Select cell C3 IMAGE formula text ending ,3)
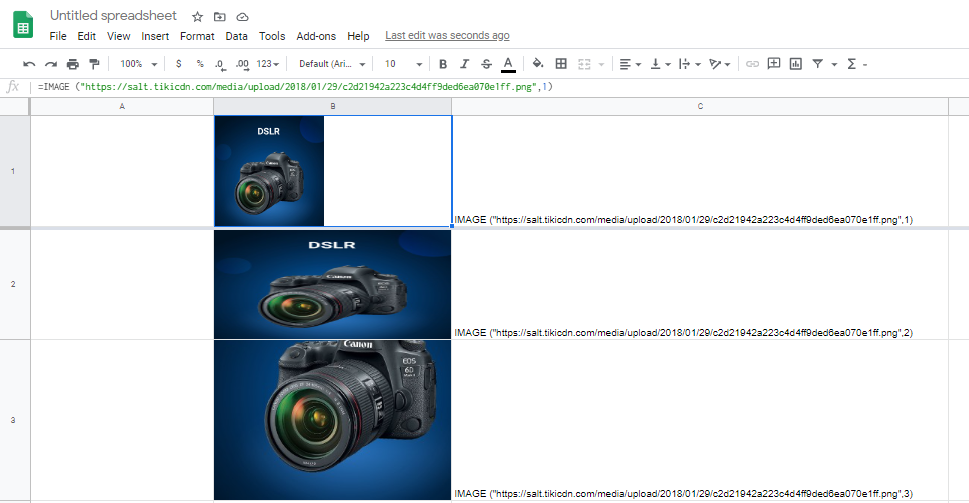The width and height of the screenshot is (969, 503). (x=683, y=494)
